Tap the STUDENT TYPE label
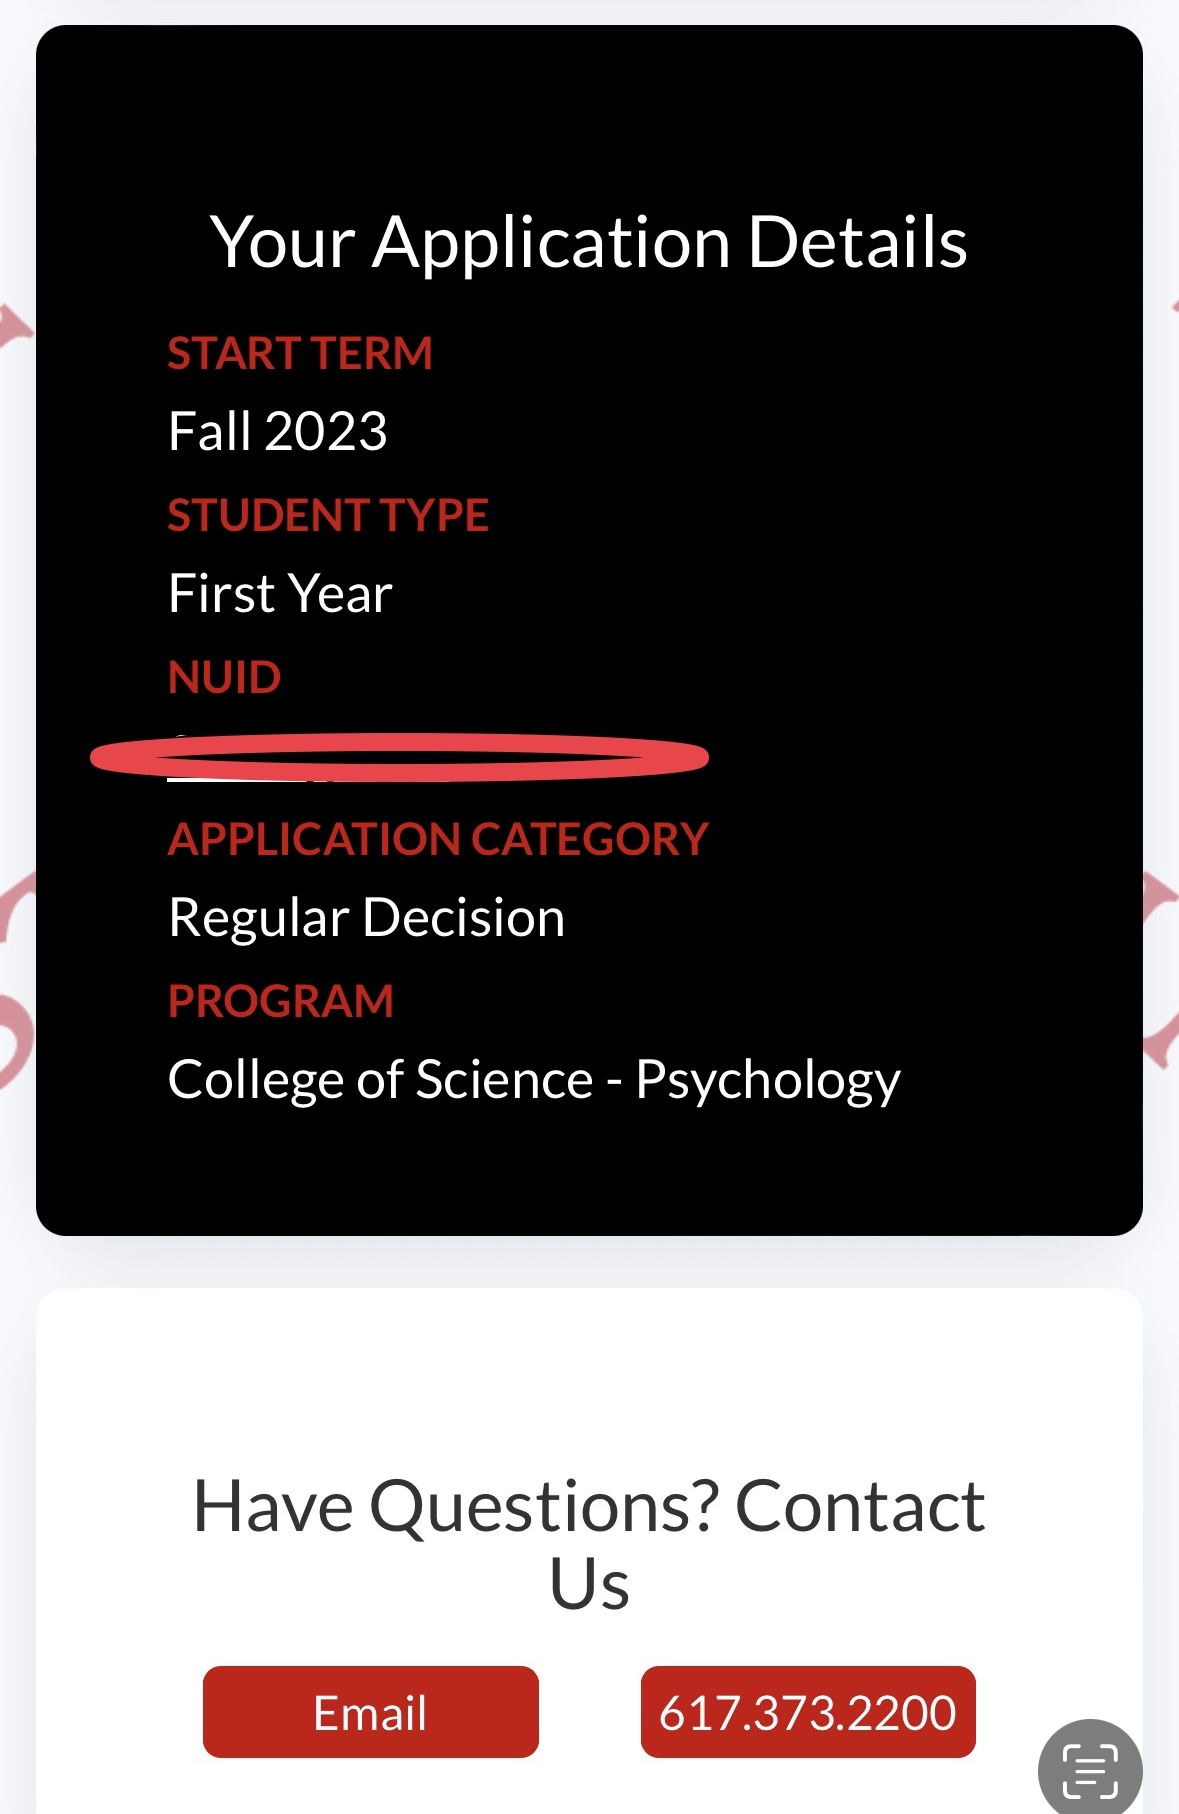Screen dimensions: 1179x1814 328,516
